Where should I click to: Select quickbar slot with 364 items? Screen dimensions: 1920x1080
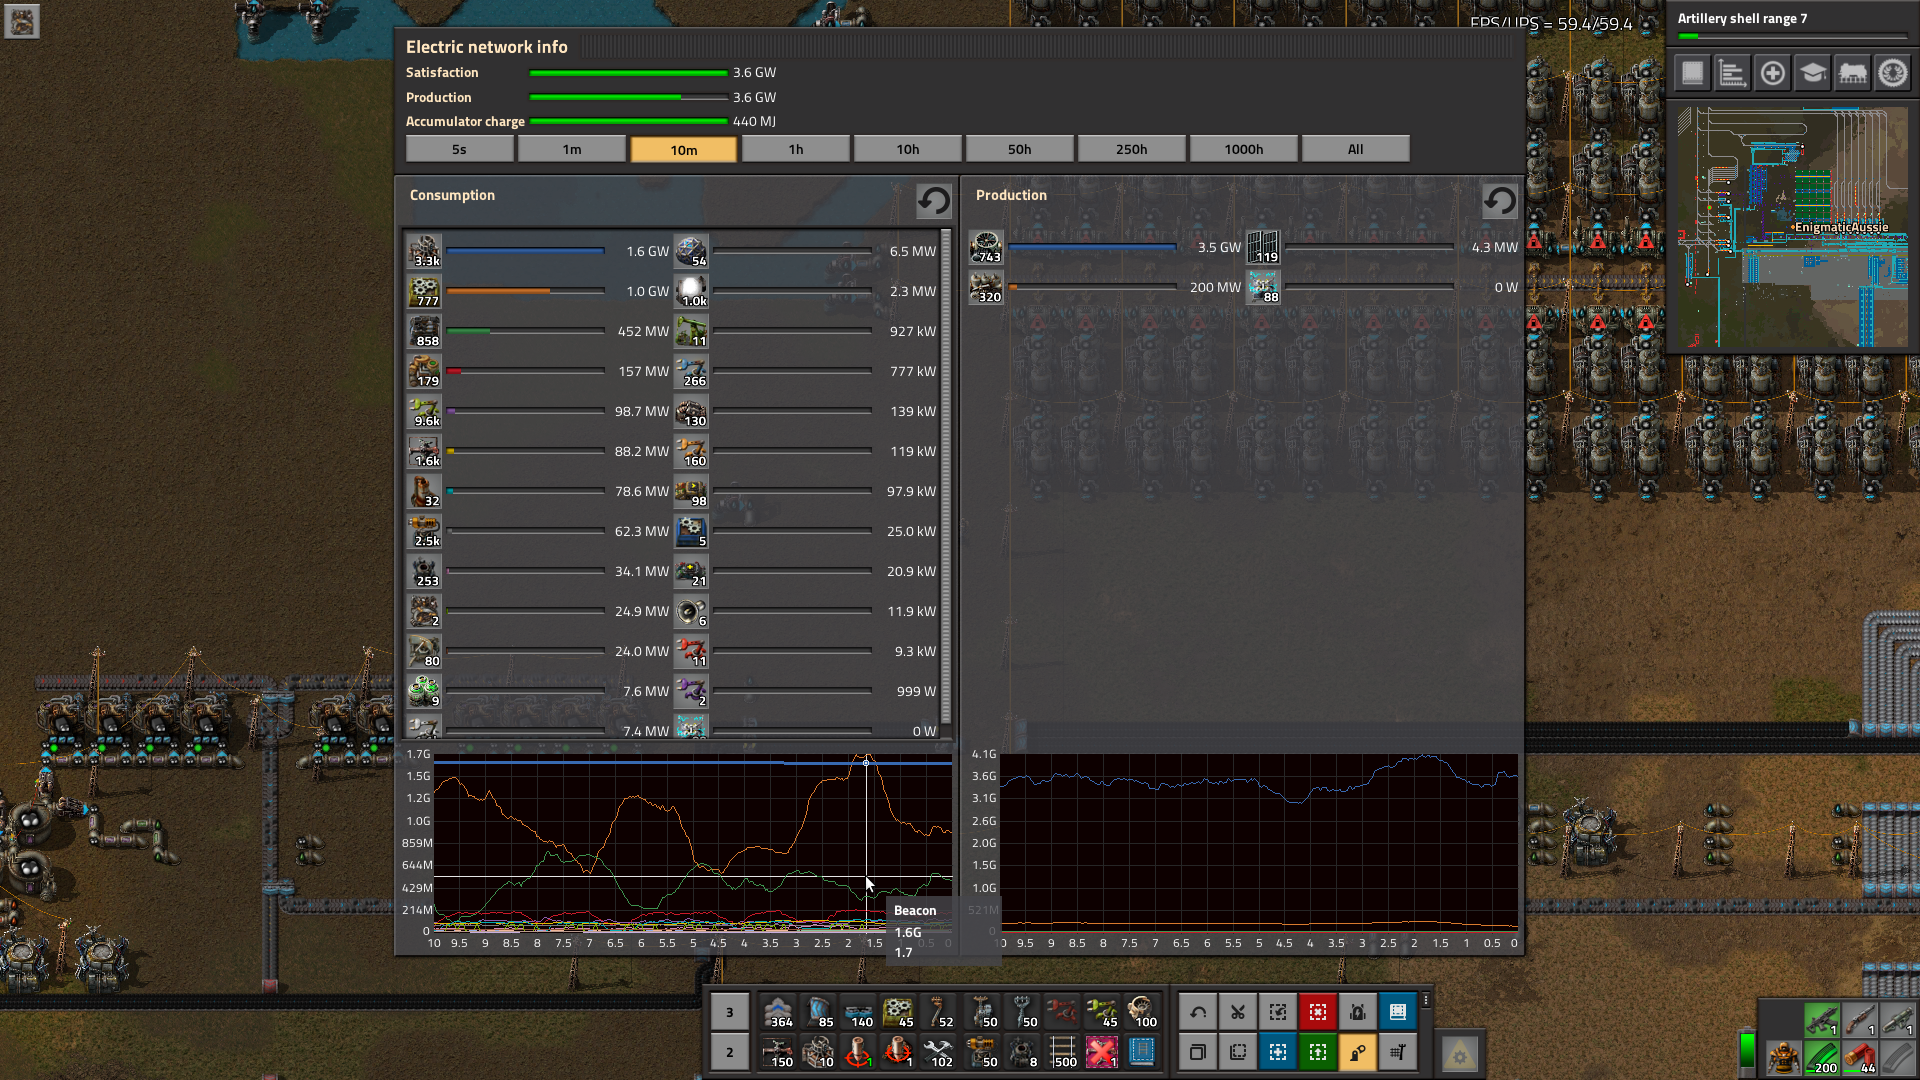pyautogui.click(x=778, y=1012)
